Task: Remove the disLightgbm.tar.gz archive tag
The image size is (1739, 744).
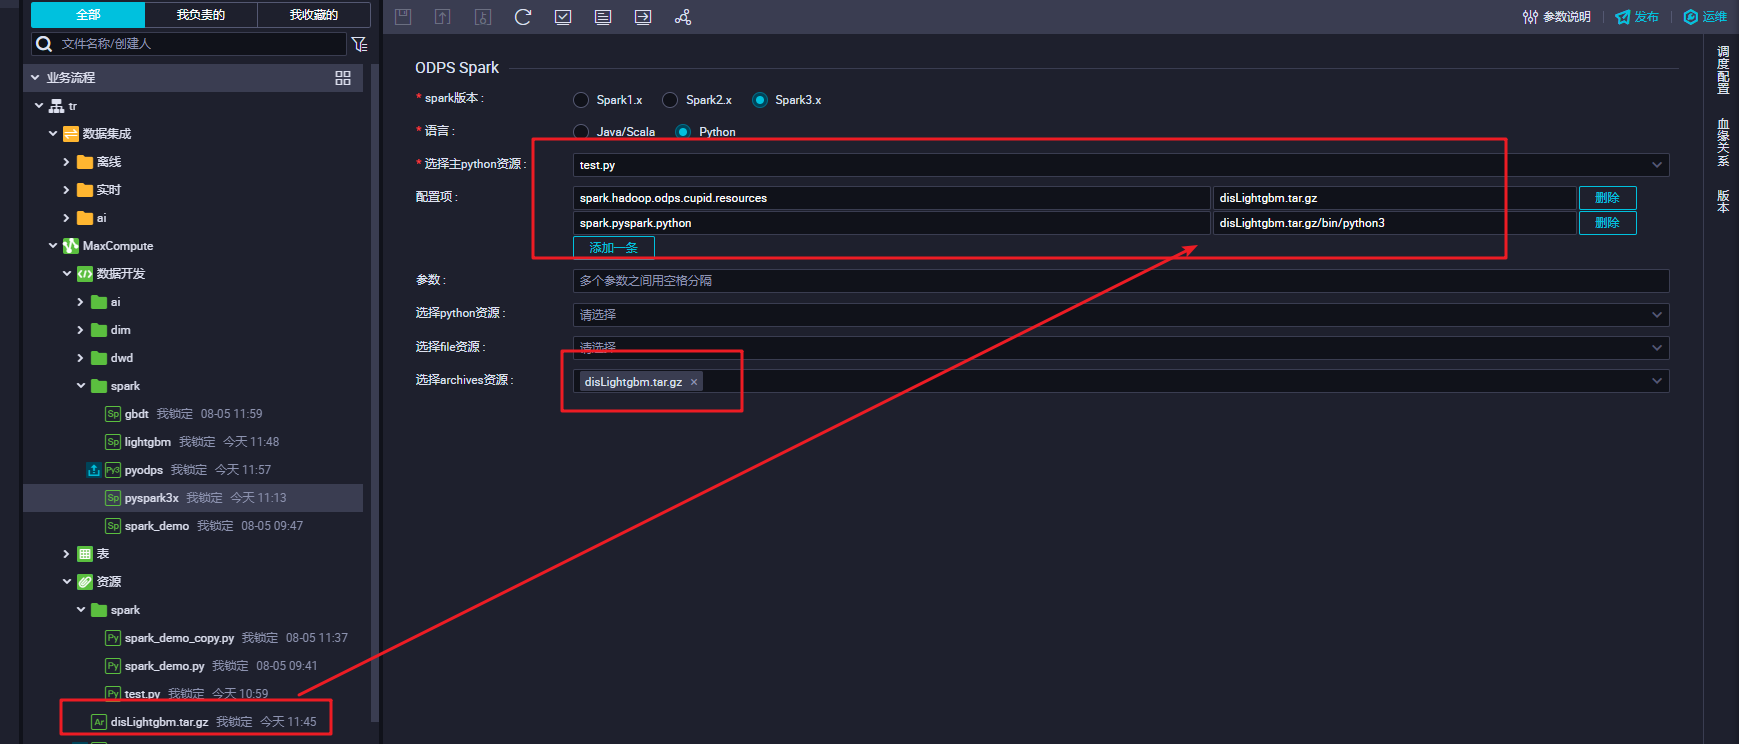Action: pyautogui.click(x=694, y=382)
